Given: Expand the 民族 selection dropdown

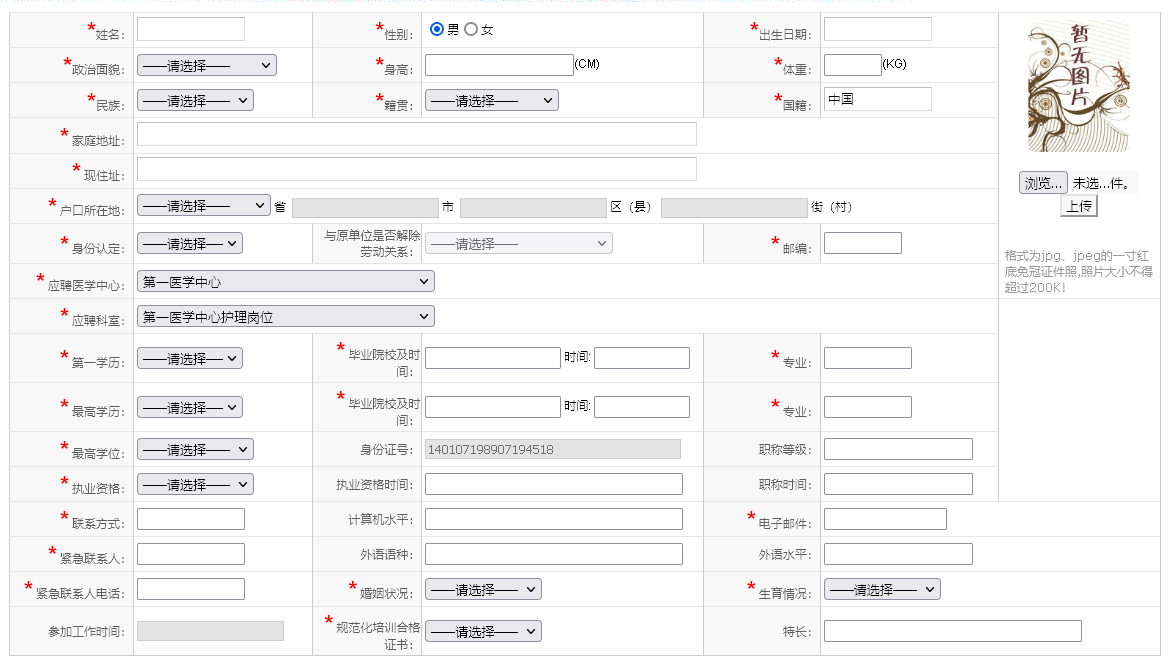Looking at the screenshot, I should 195,100.
